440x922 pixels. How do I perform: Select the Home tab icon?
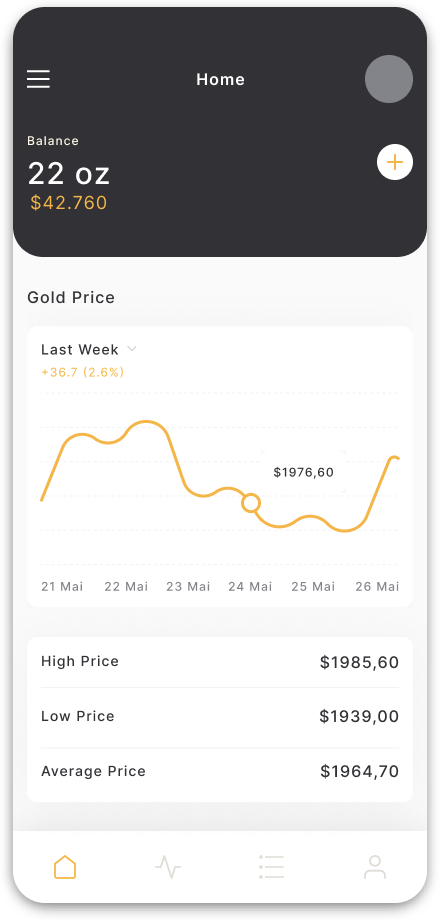tap(65, 867)
